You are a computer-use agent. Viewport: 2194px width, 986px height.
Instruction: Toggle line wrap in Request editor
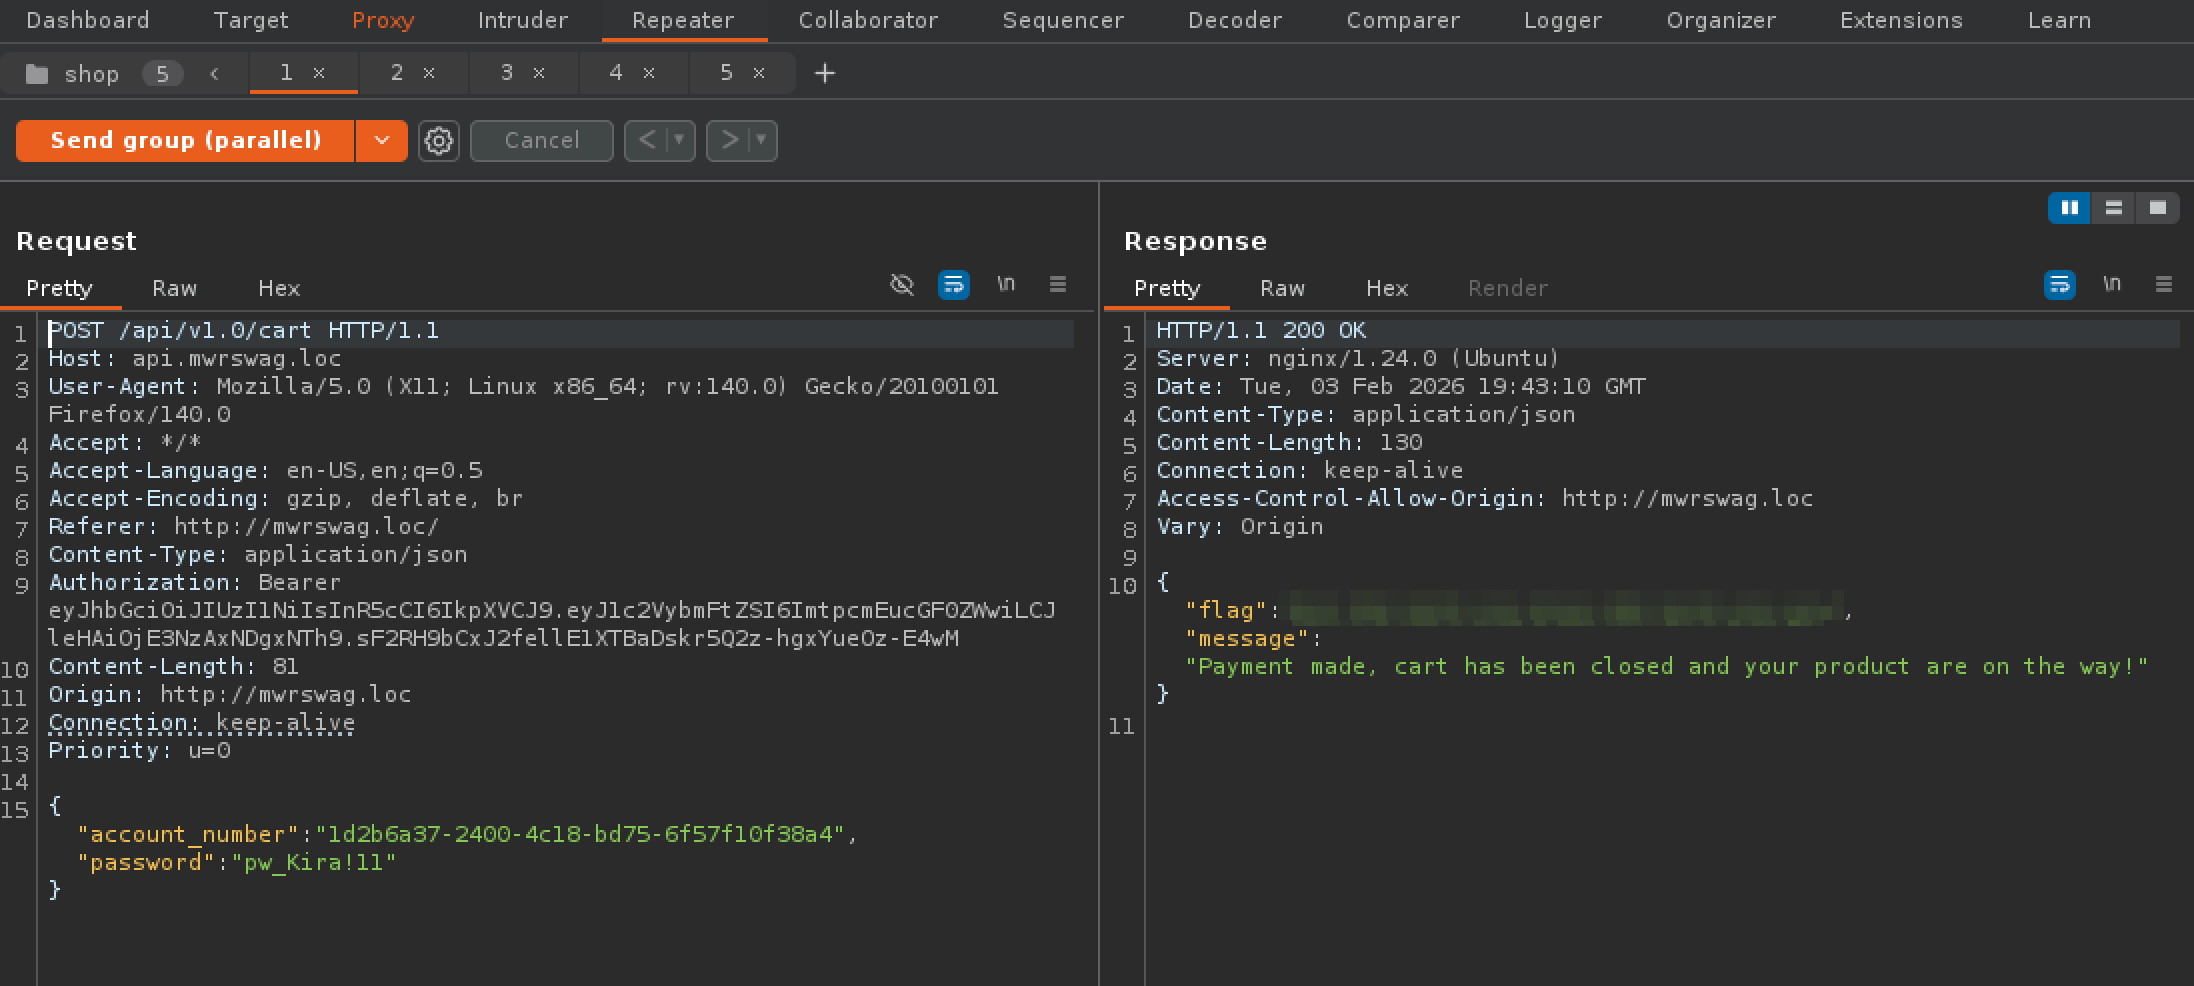click(953, 285)
